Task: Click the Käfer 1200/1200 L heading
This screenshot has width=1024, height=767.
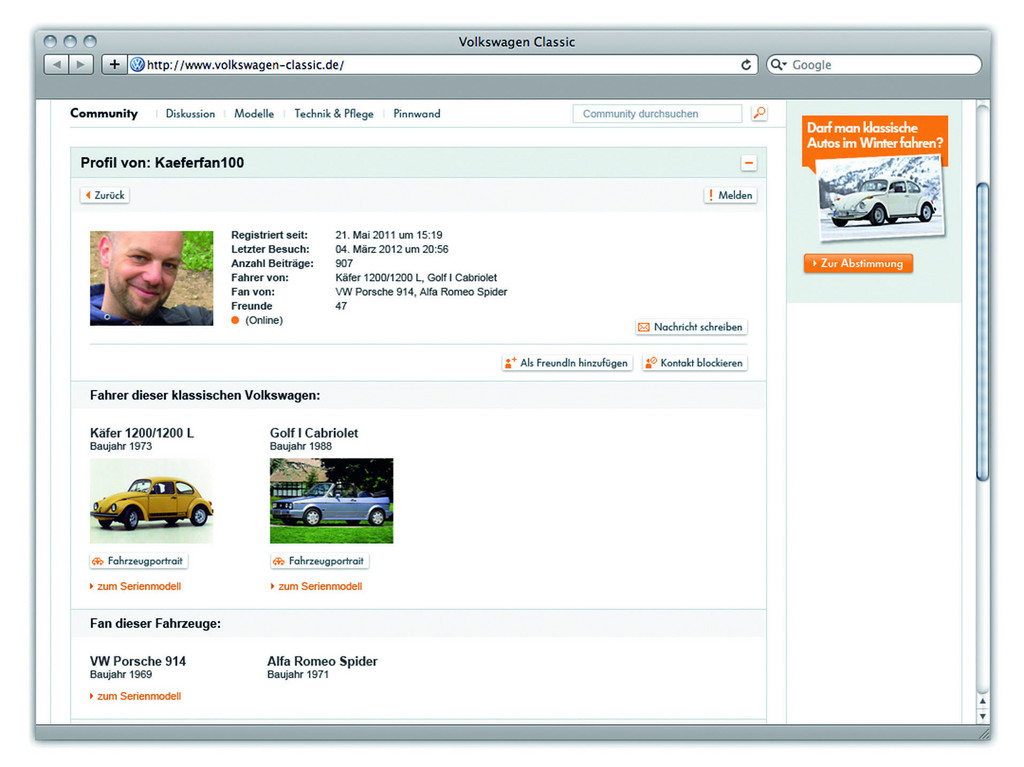Action: [x=142, y=432]
